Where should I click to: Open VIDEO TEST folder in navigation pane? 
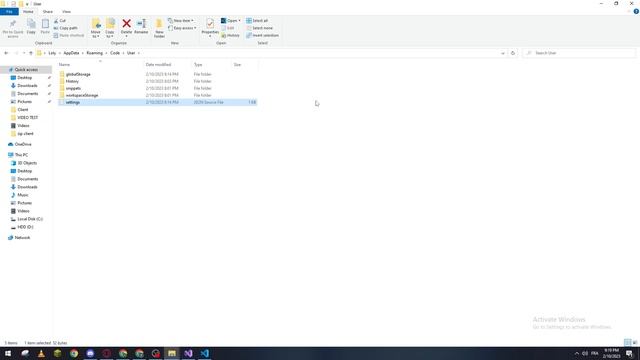[x=27, y=118]
